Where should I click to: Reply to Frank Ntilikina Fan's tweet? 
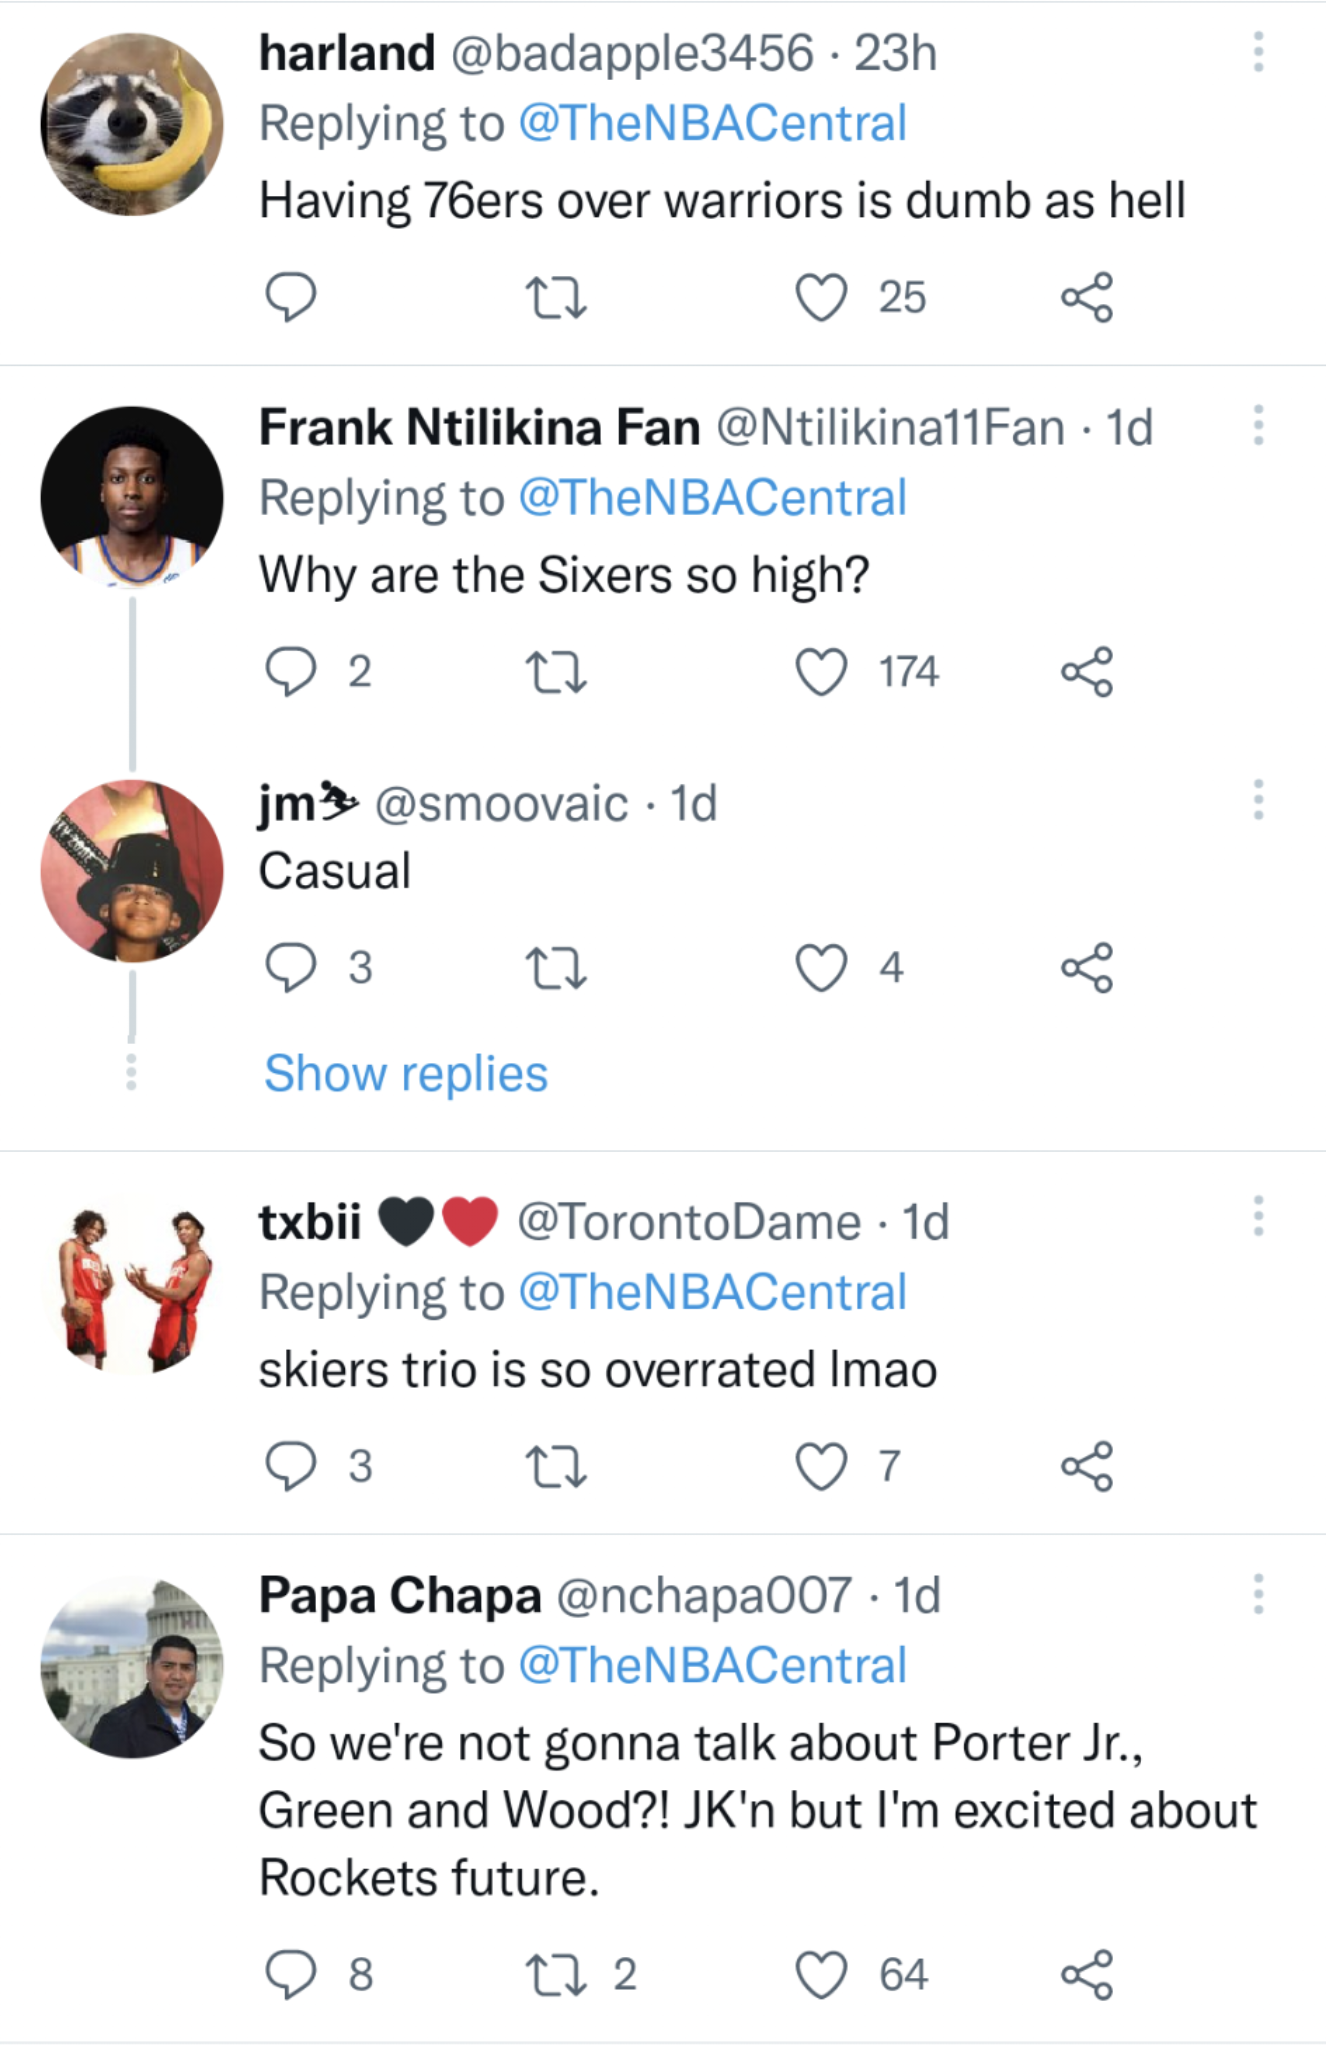pos(290,671)
